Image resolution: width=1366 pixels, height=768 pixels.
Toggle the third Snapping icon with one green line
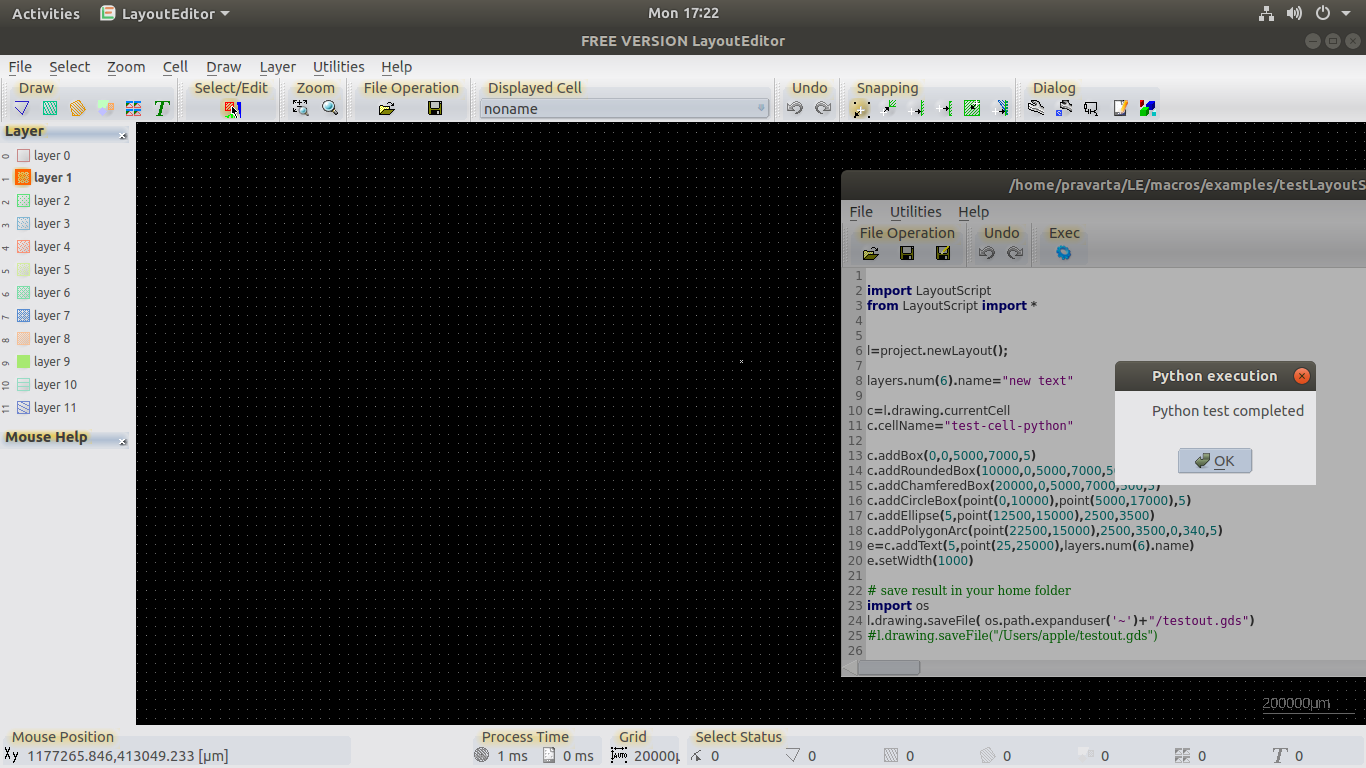tap(917, 108)
